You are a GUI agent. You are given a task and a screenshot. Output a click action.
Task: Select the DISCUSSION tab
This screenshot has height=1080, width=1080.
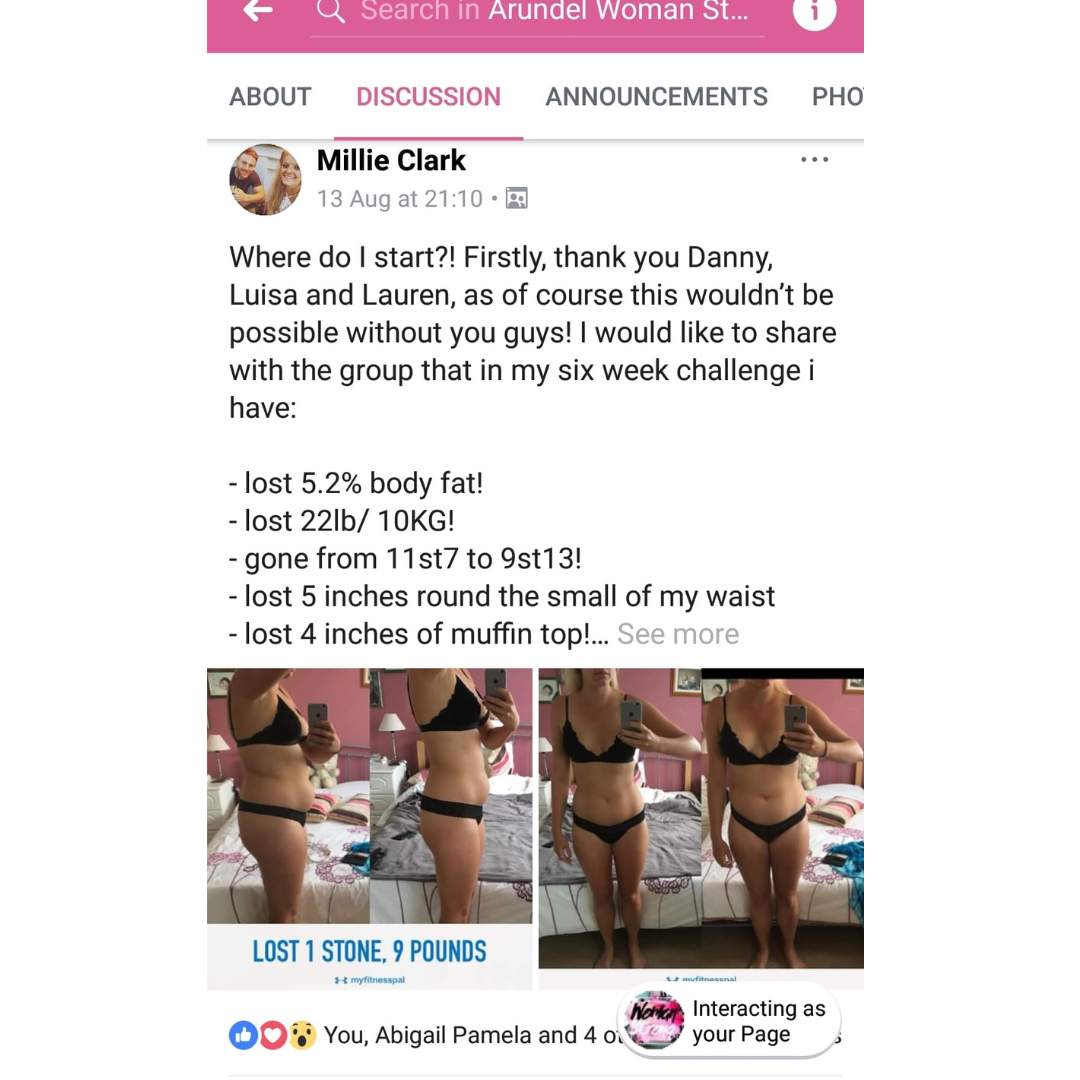pos(428,97)
